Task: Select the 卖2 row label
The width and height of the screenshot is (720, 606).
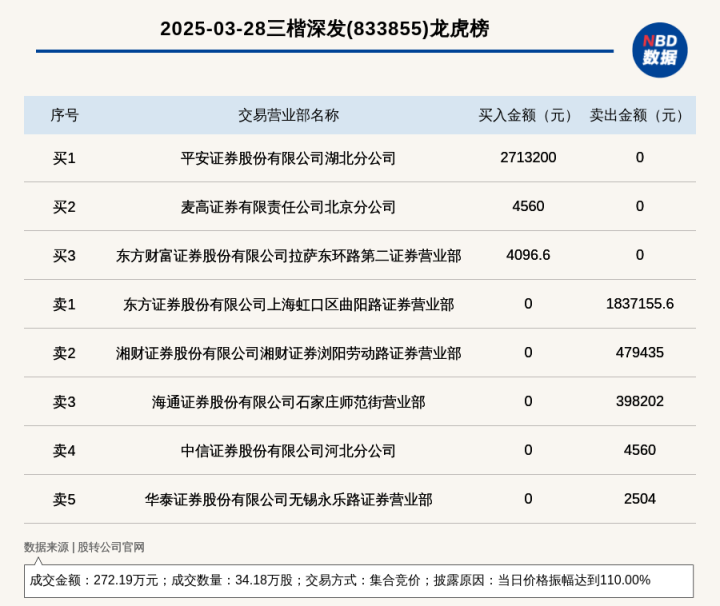Action: [64, 354]
